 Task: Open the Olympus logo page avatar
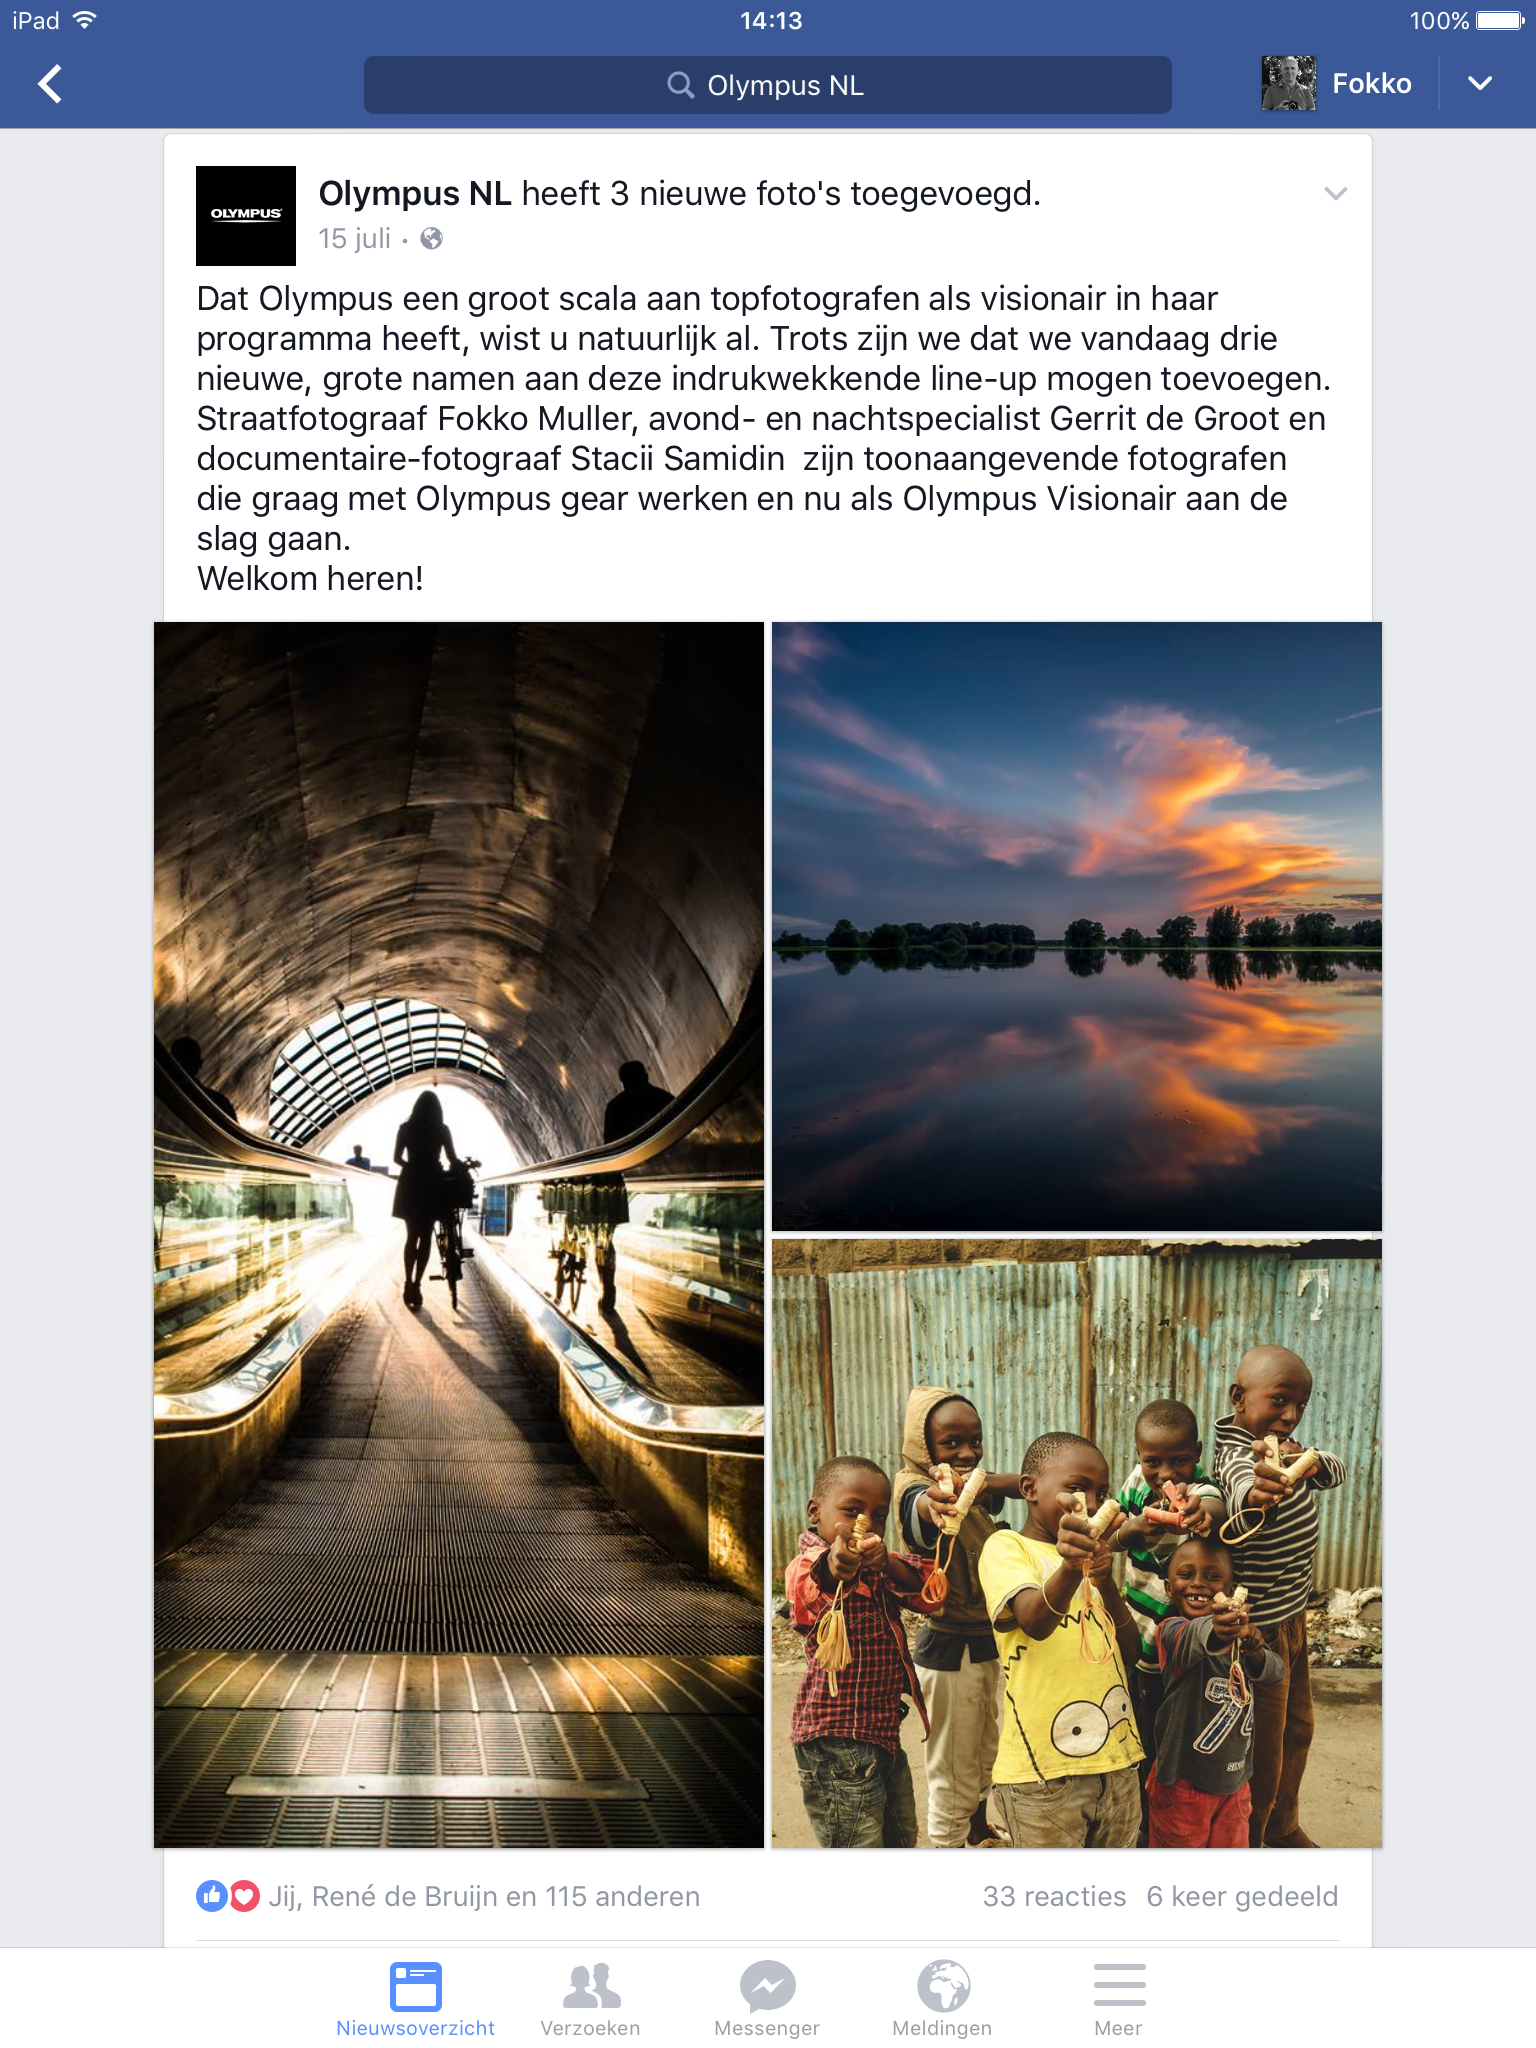246,216
